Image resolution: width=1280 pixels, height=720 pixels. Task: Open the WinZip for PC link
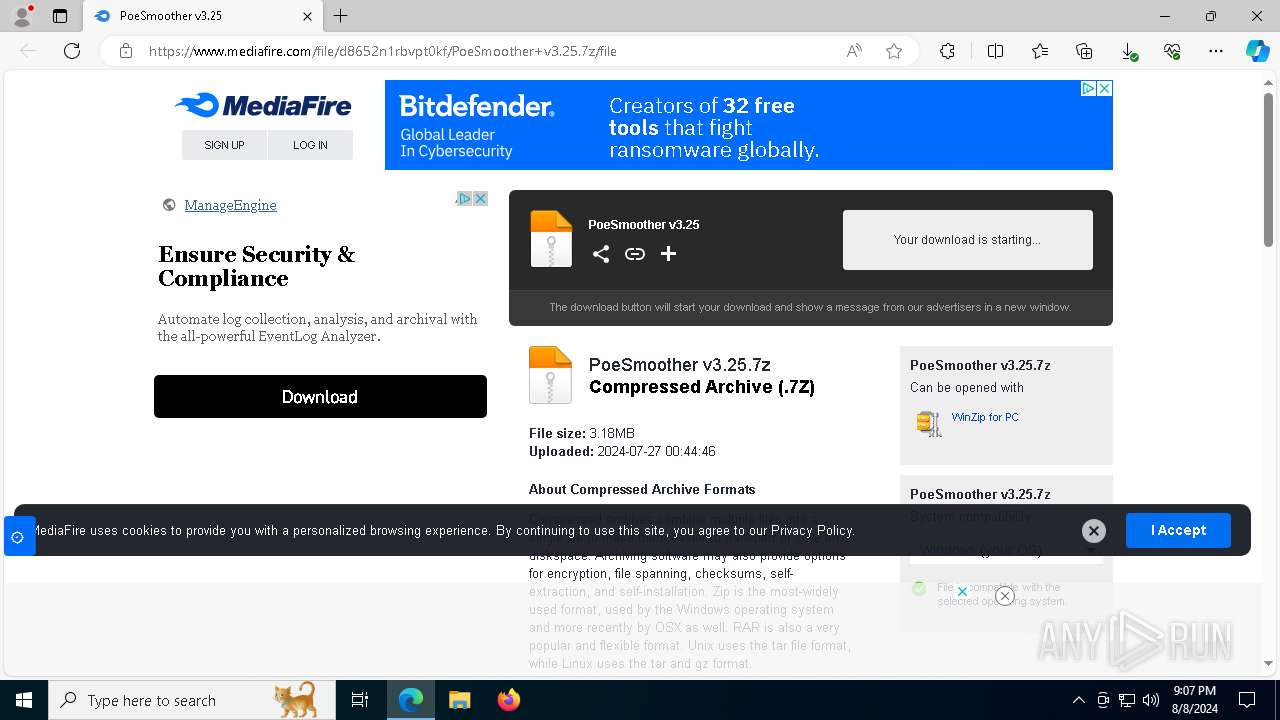point(985,417)
